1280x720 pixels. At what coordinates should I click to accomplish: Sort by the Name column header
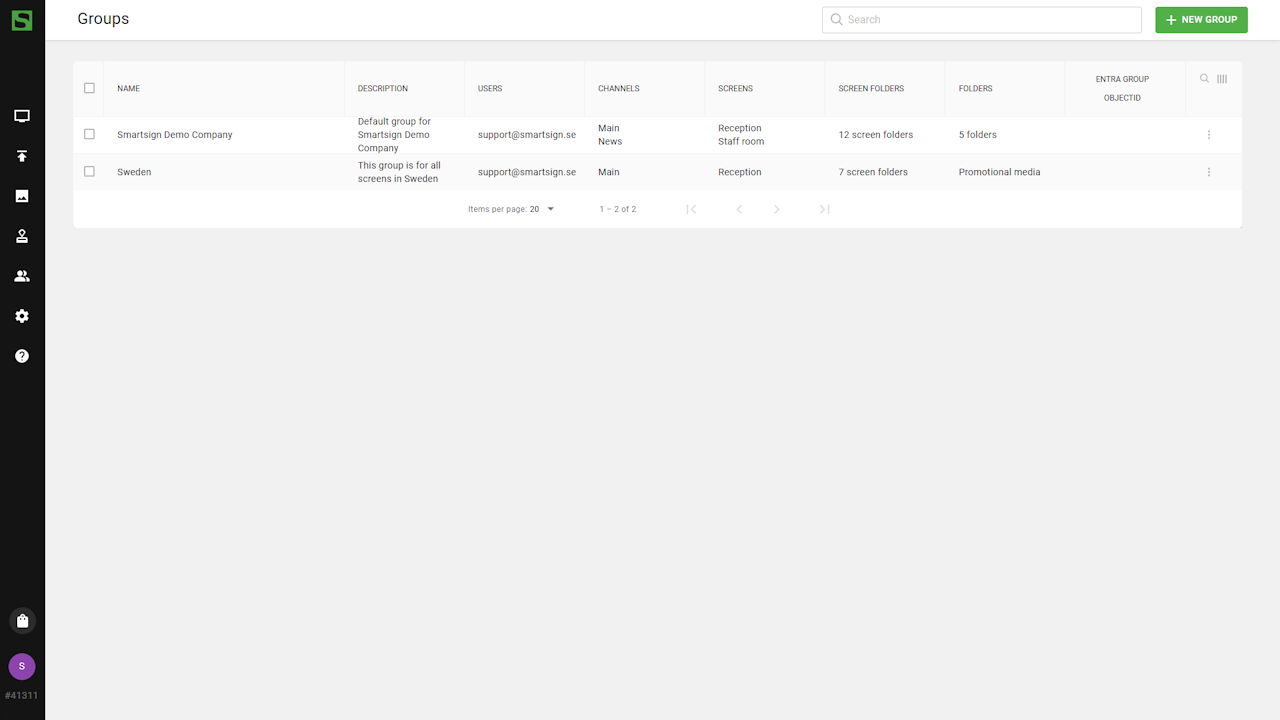(128, 88)
